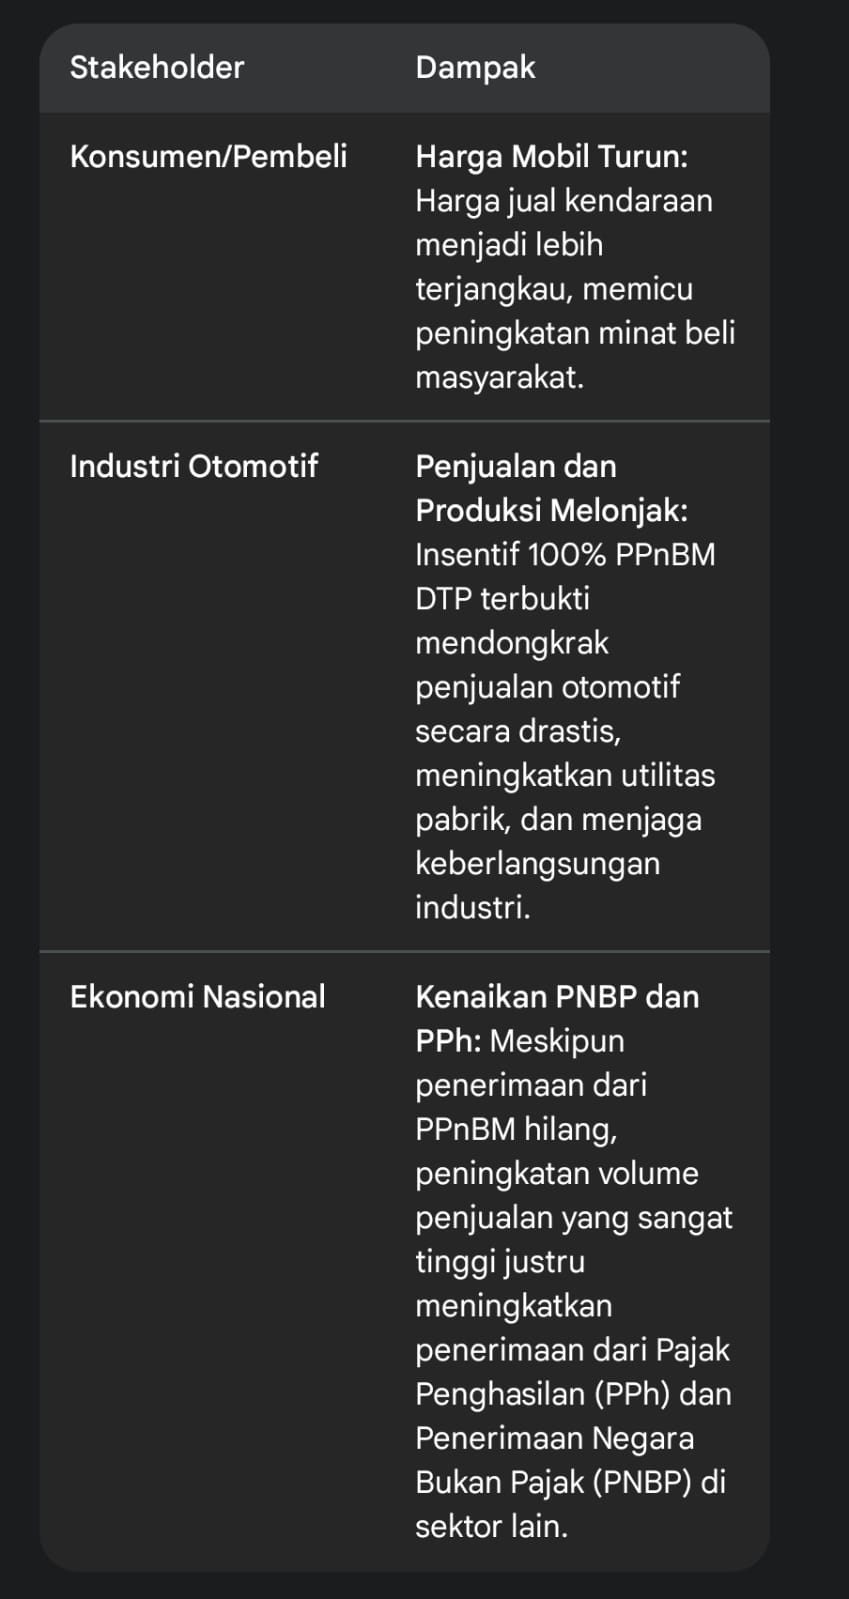
Task: Select the Konsumen/Pembeli row label
Action: click(208, 156)
